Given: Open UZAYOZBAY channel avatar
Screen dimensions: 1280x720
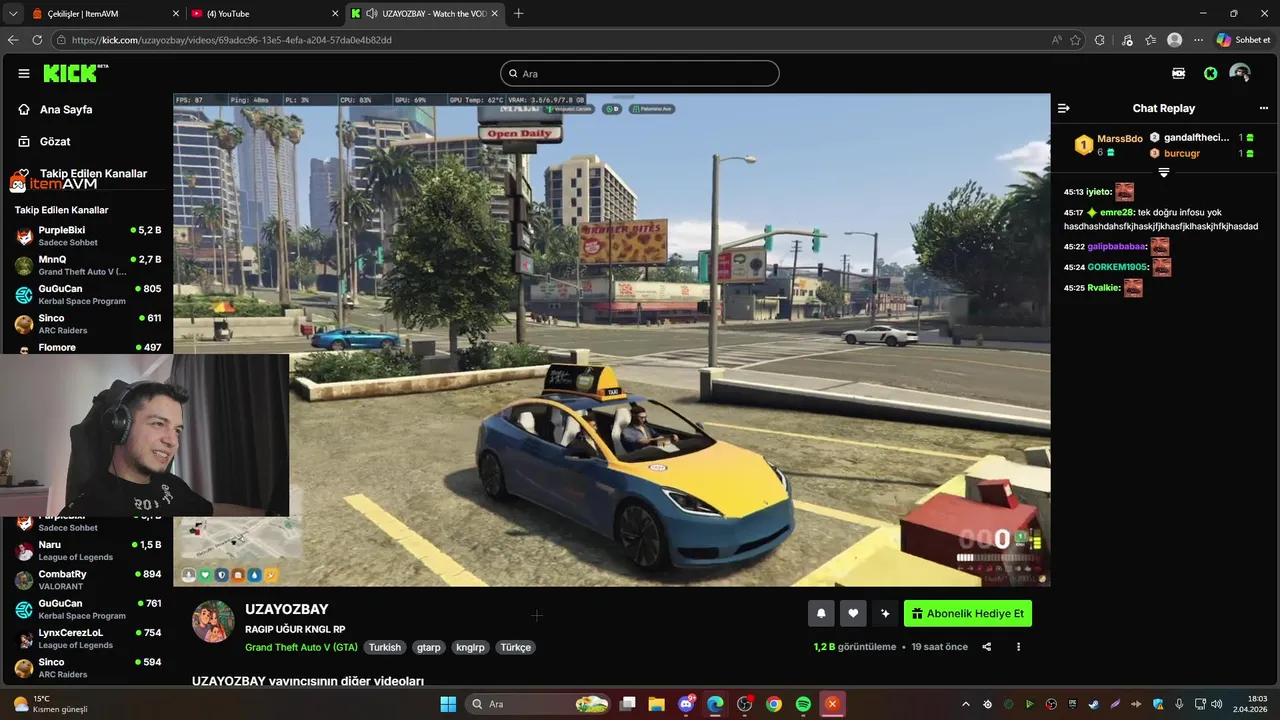Looking at the screenshot, I should [213, 622].
